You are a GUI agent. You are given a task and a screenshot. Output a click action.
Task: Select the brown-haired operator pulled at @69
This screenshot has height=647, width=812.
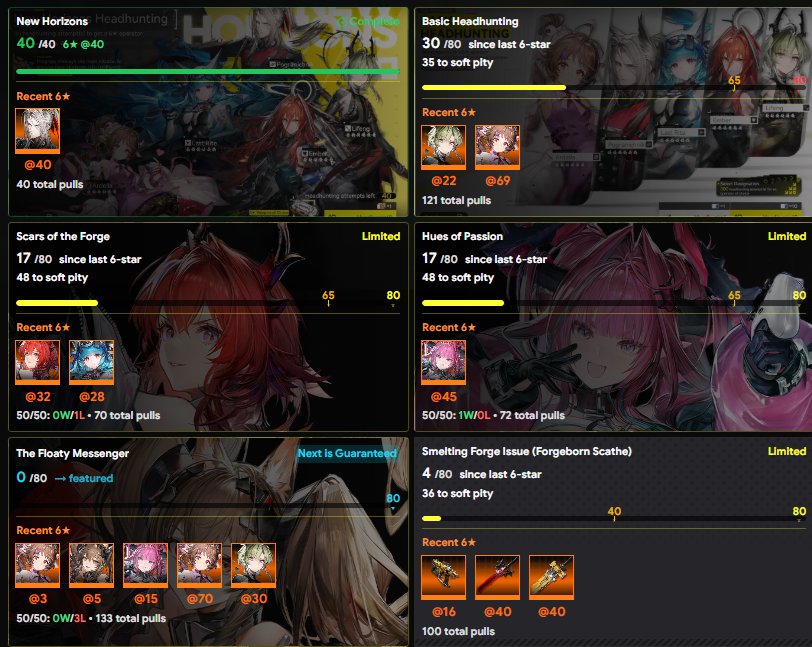[x=497, y=147]
